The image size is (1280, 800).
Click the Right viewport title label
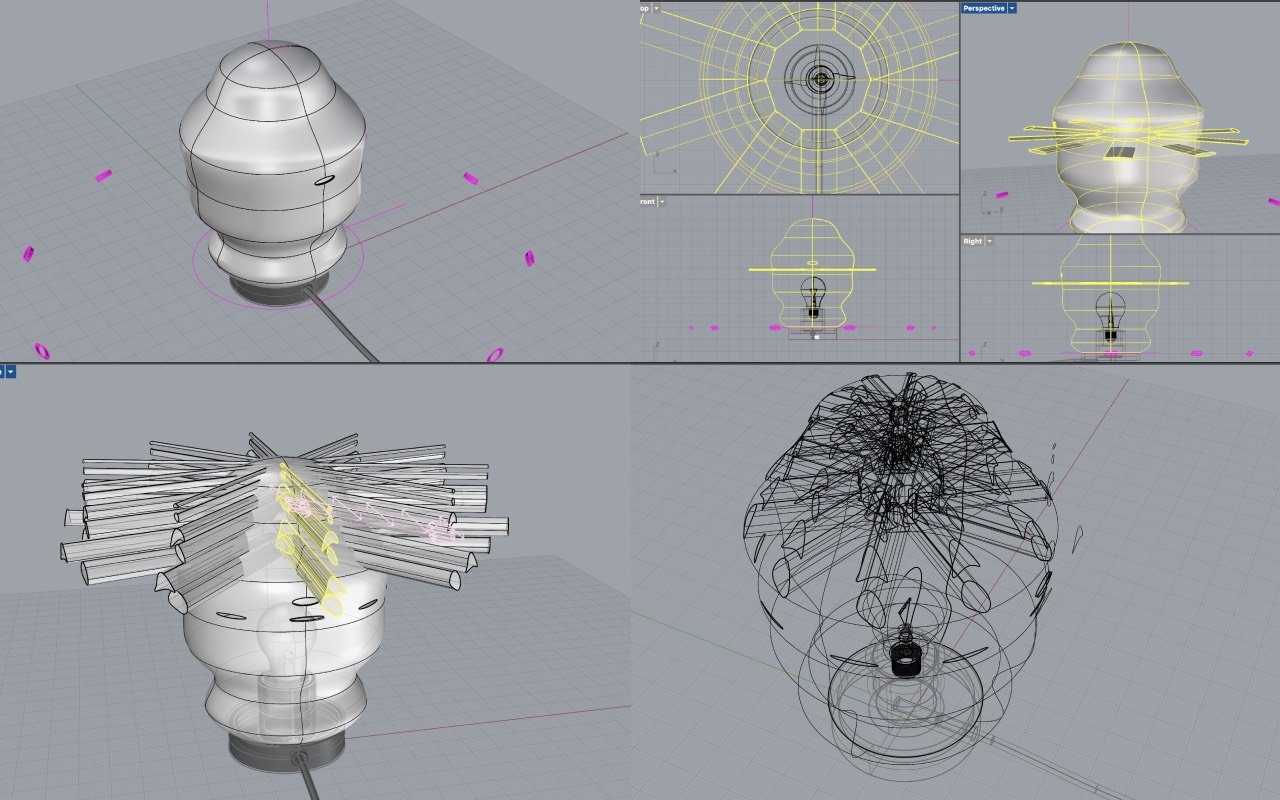pos(972,241)
